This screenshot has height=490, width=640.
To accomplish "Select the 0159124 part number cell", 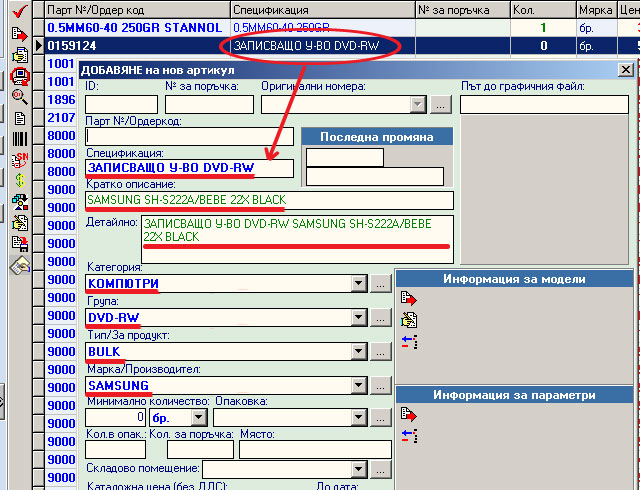I will [137, 45].
